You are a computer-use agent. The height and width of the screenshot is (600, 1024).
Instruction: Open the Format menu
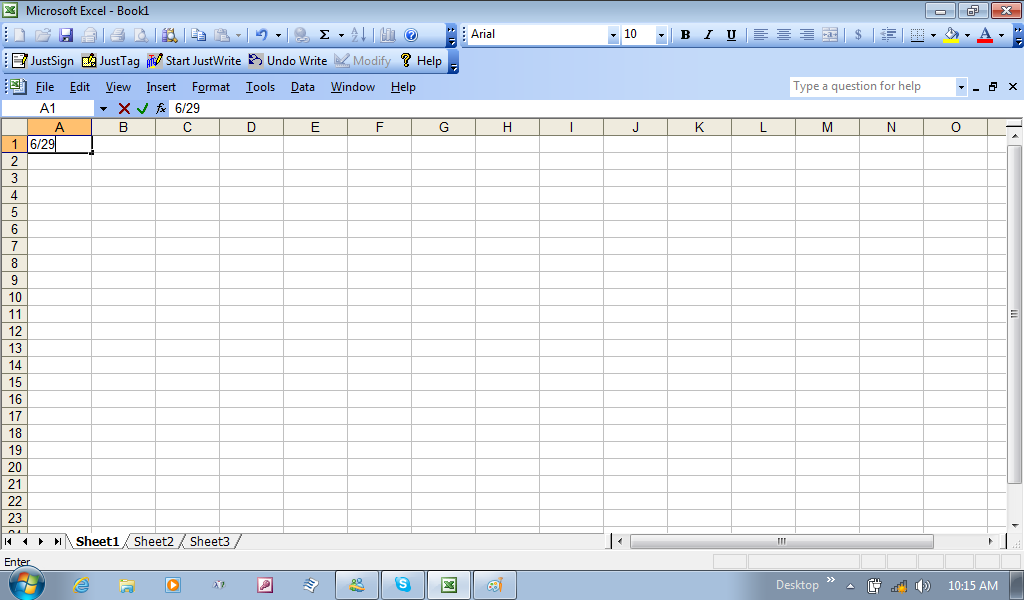pos(210,87)
